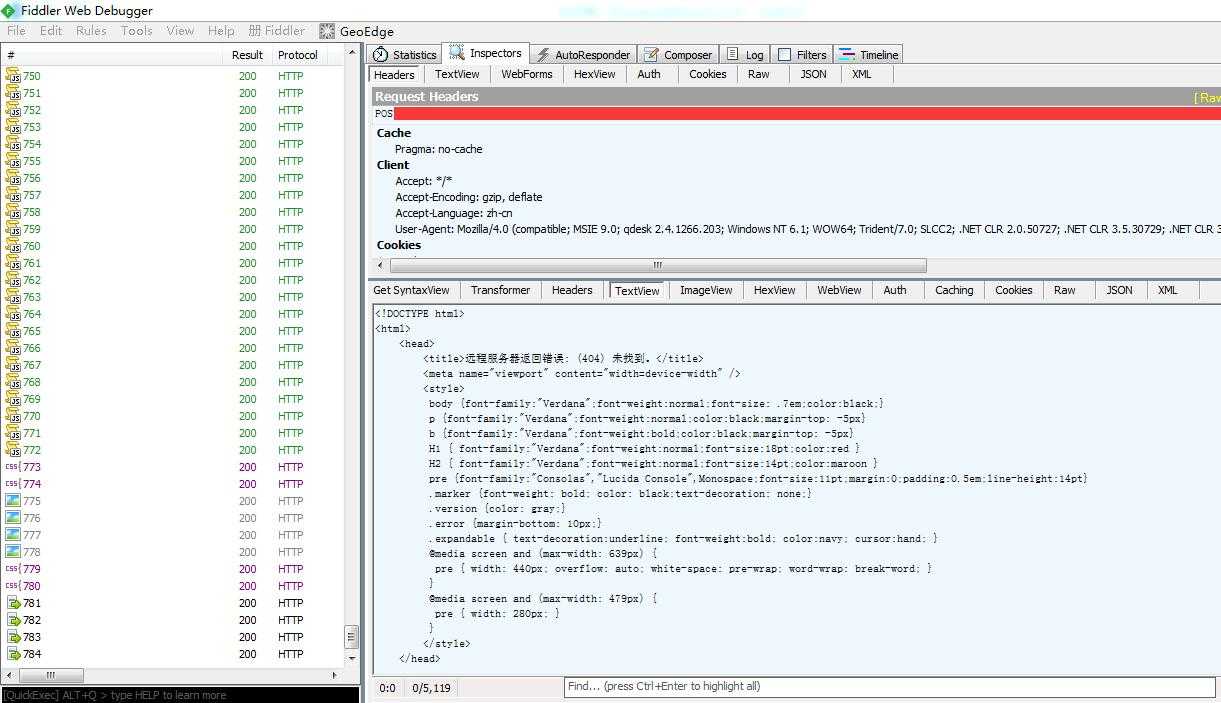The width and height of the screenshot is (1221, 703).
Task: Switch to response ImageView tab
Action: click(x=706, y=290)
